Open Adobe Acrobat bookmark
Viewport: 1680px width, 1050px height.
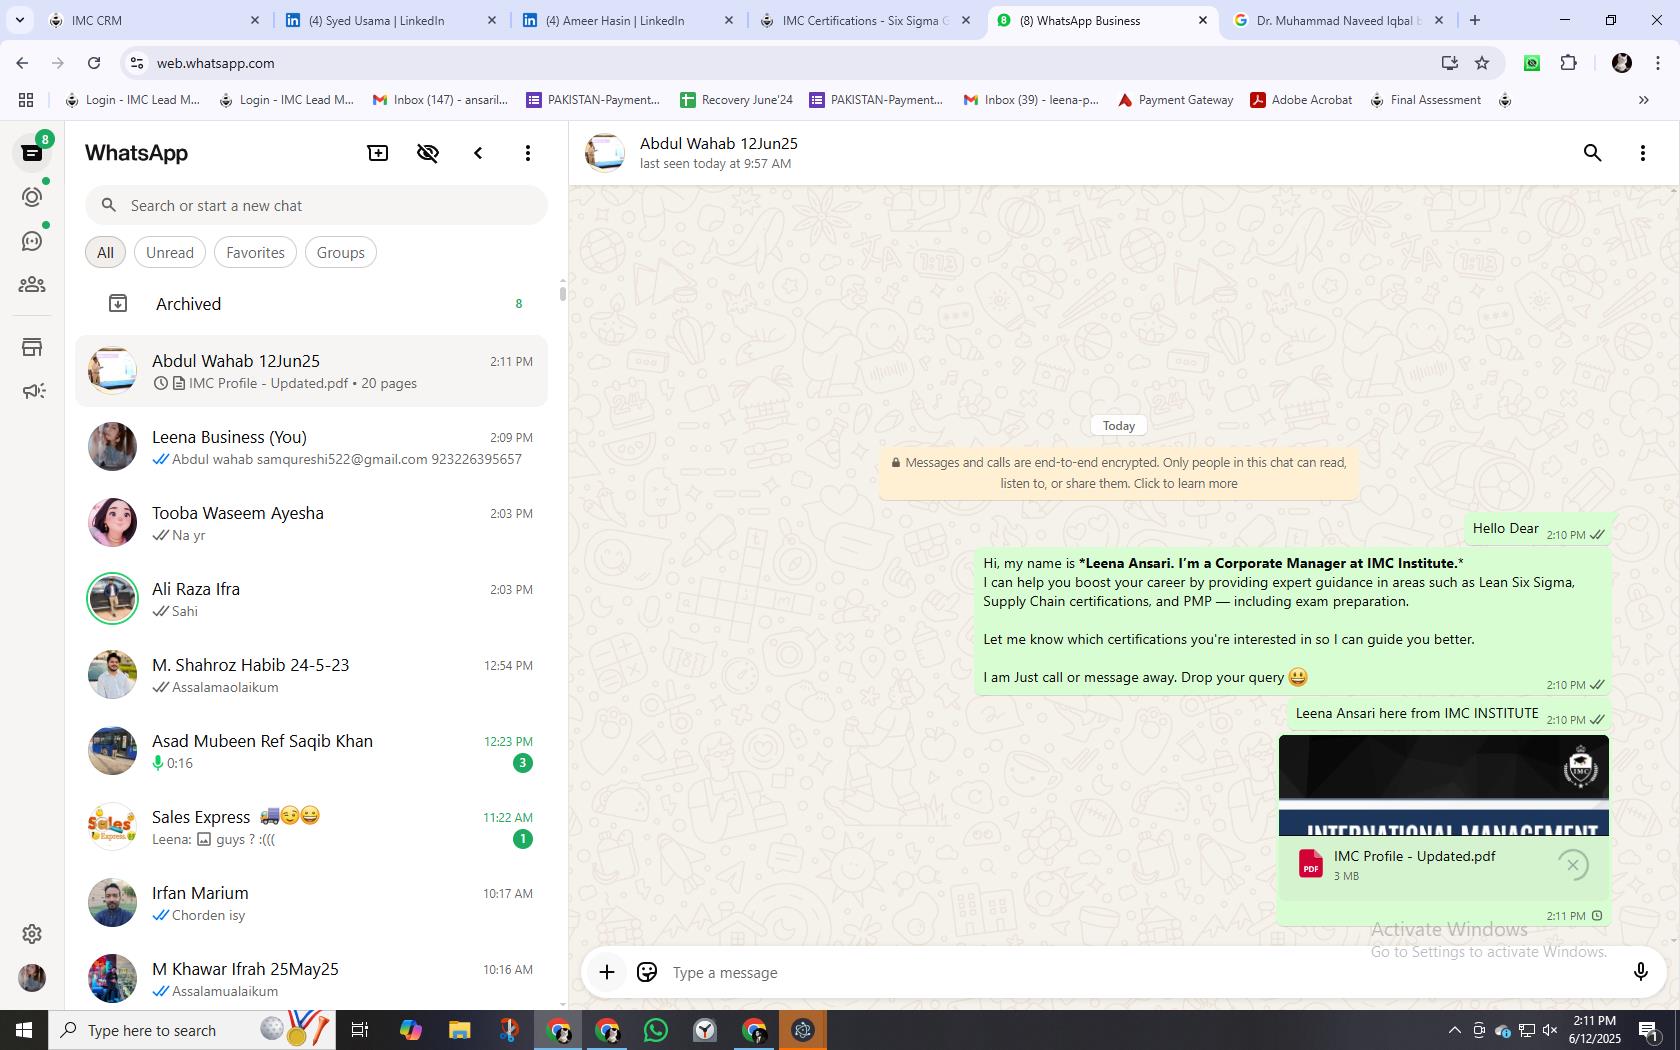(x=1301, y=100)
